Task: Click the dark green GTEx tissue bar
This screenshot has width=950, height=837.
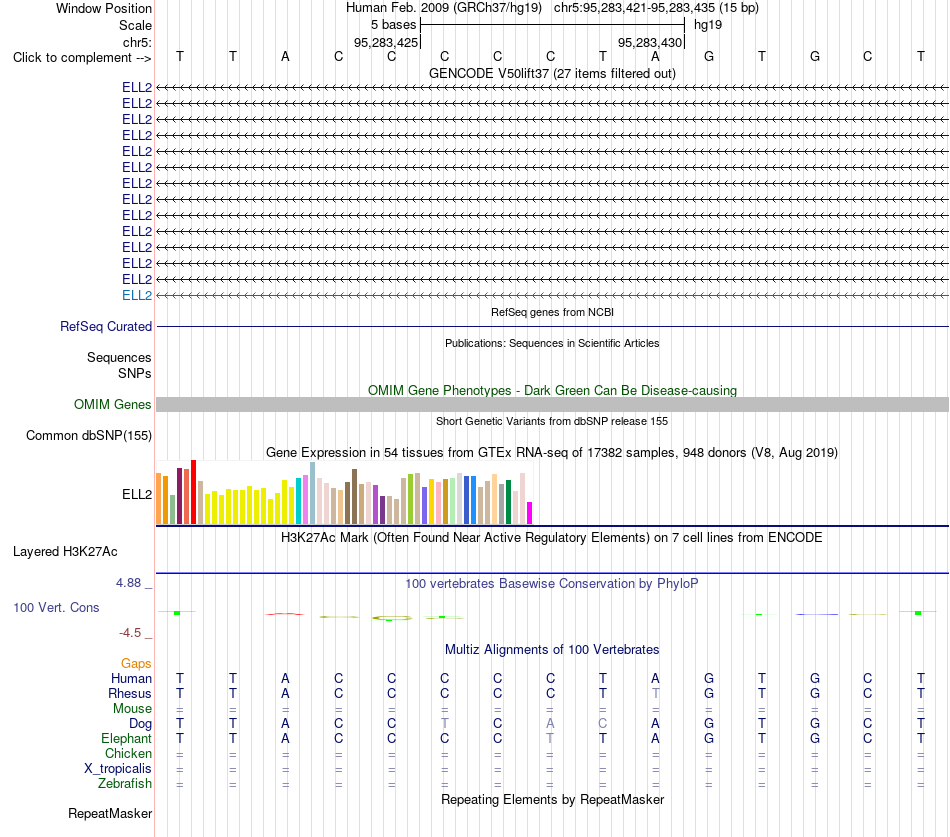Action: (508, 502)
